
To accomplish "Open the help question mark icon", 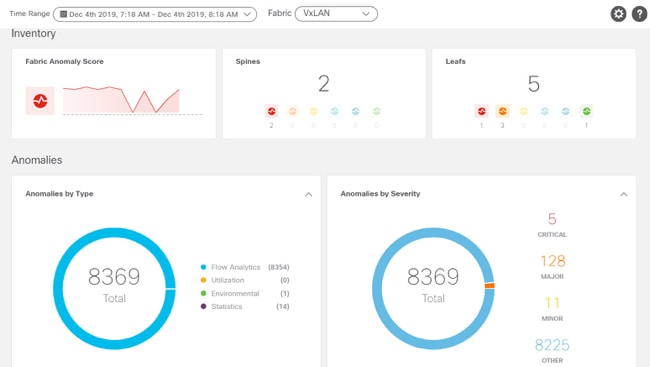I will pyautogui.click(x=639, y=14).
